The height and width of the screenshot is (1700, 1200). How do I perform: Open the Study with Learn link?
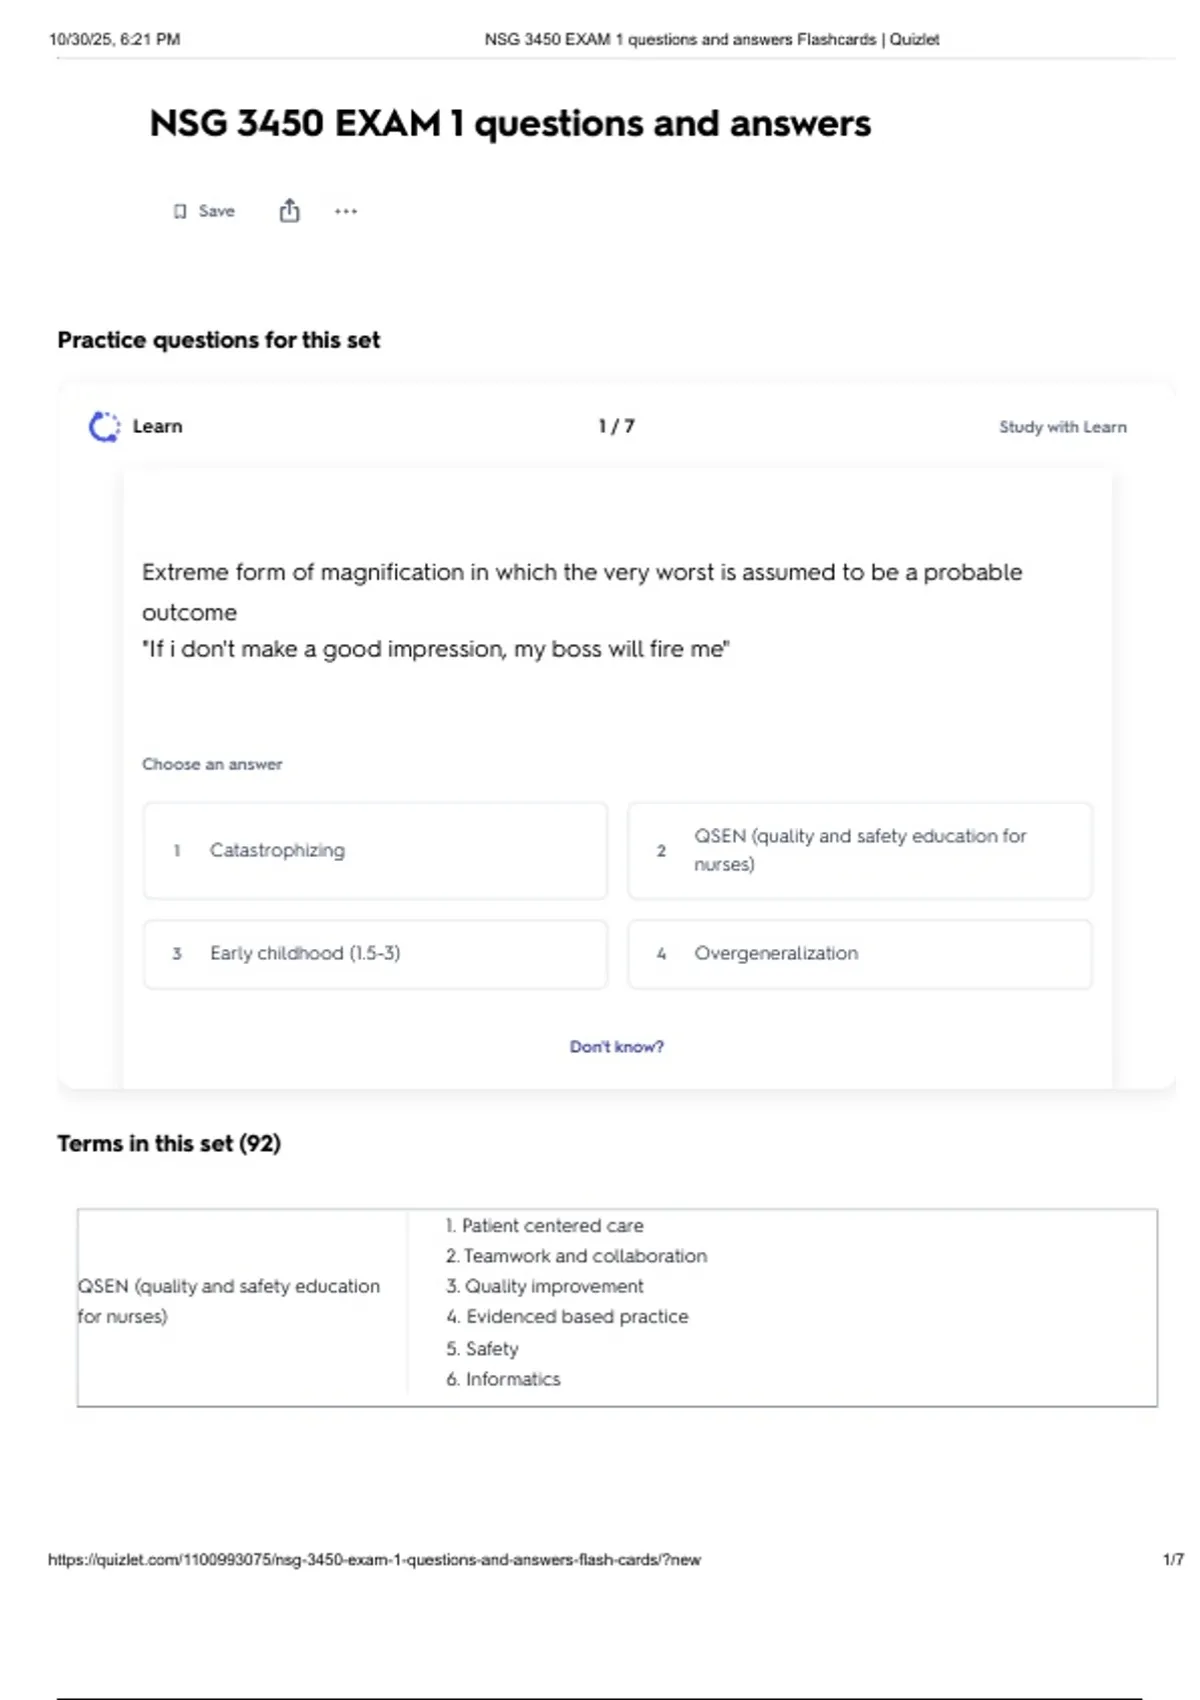click(1062, 427)
